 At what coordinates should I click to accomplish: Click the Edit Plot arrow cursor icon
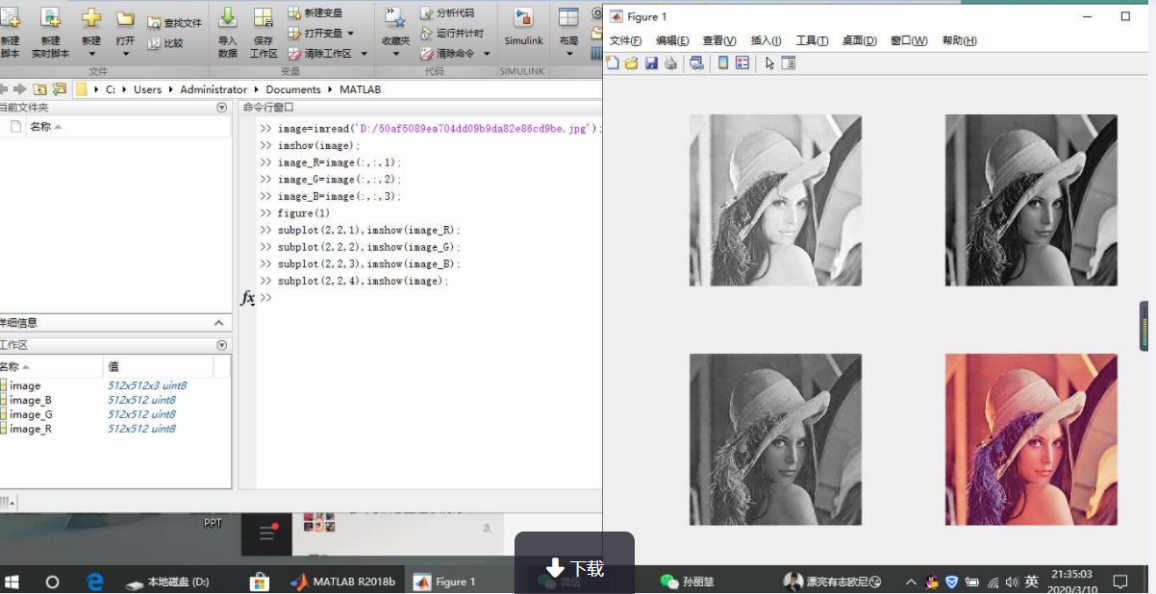pyautogui.click(x=770, y=64)
